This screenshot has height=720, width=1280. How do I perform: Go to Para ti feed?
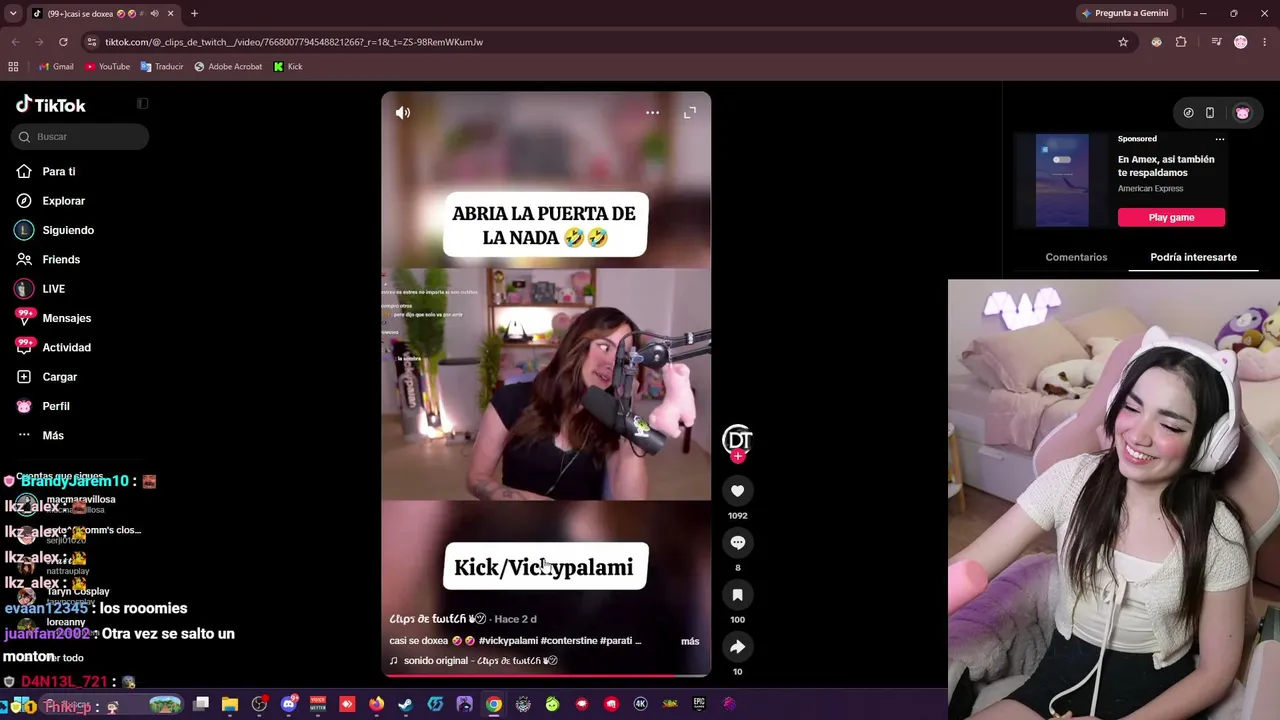click(59, 172)
